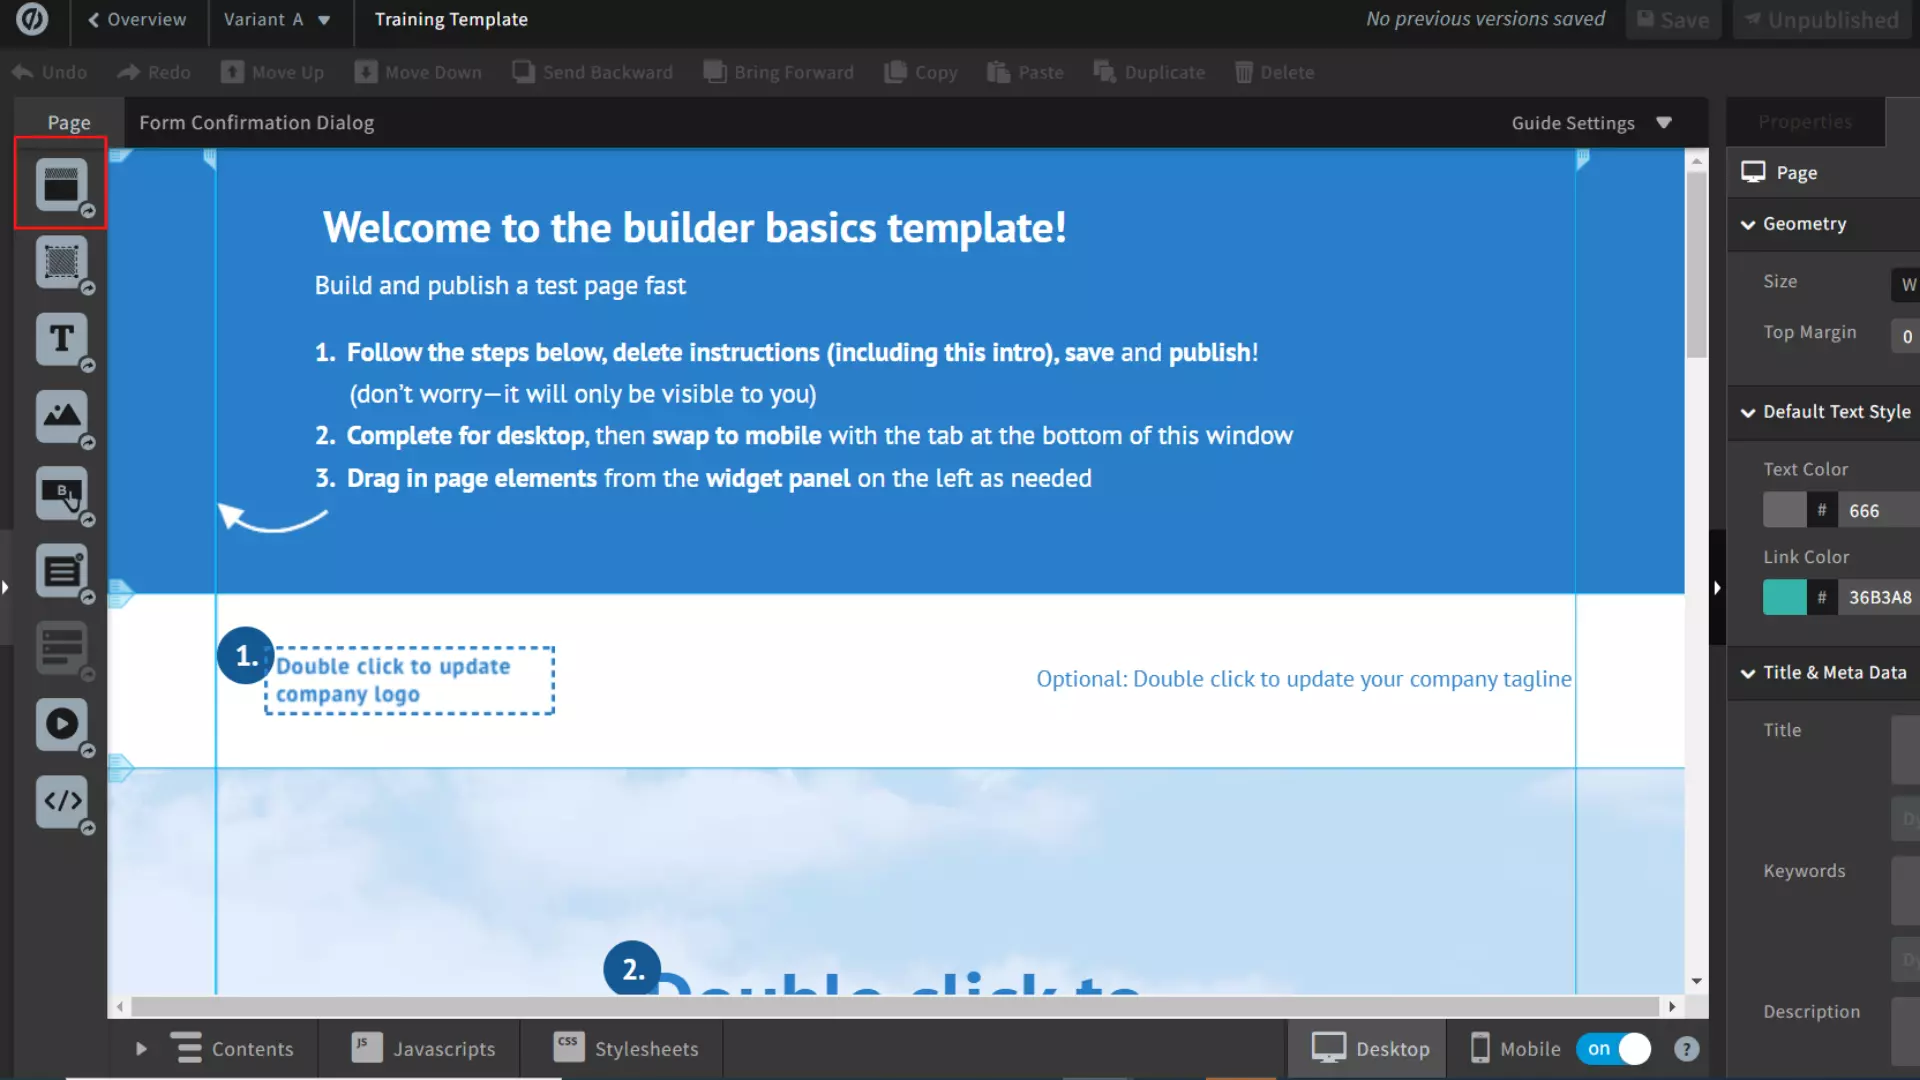Viewport: 1920px width, 1080px height.
Task: Collapse the Title & Meta Data section
Action: 1748,673
